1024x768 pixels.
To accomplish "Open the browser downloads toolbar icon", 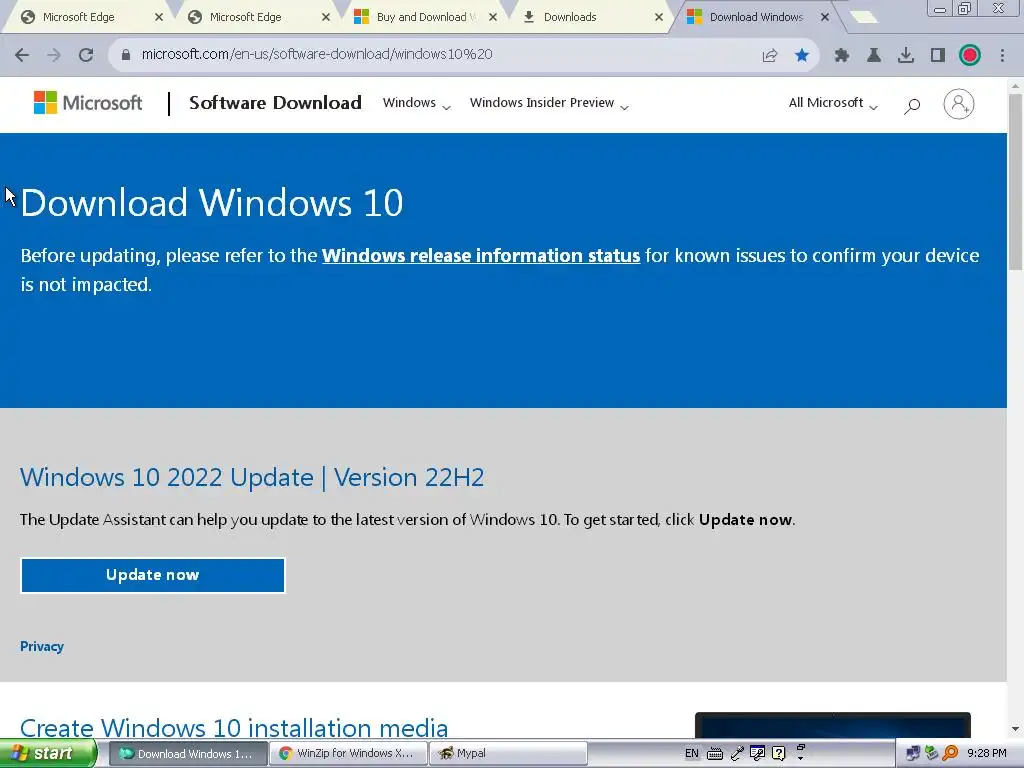I will [x=906, y=55].
